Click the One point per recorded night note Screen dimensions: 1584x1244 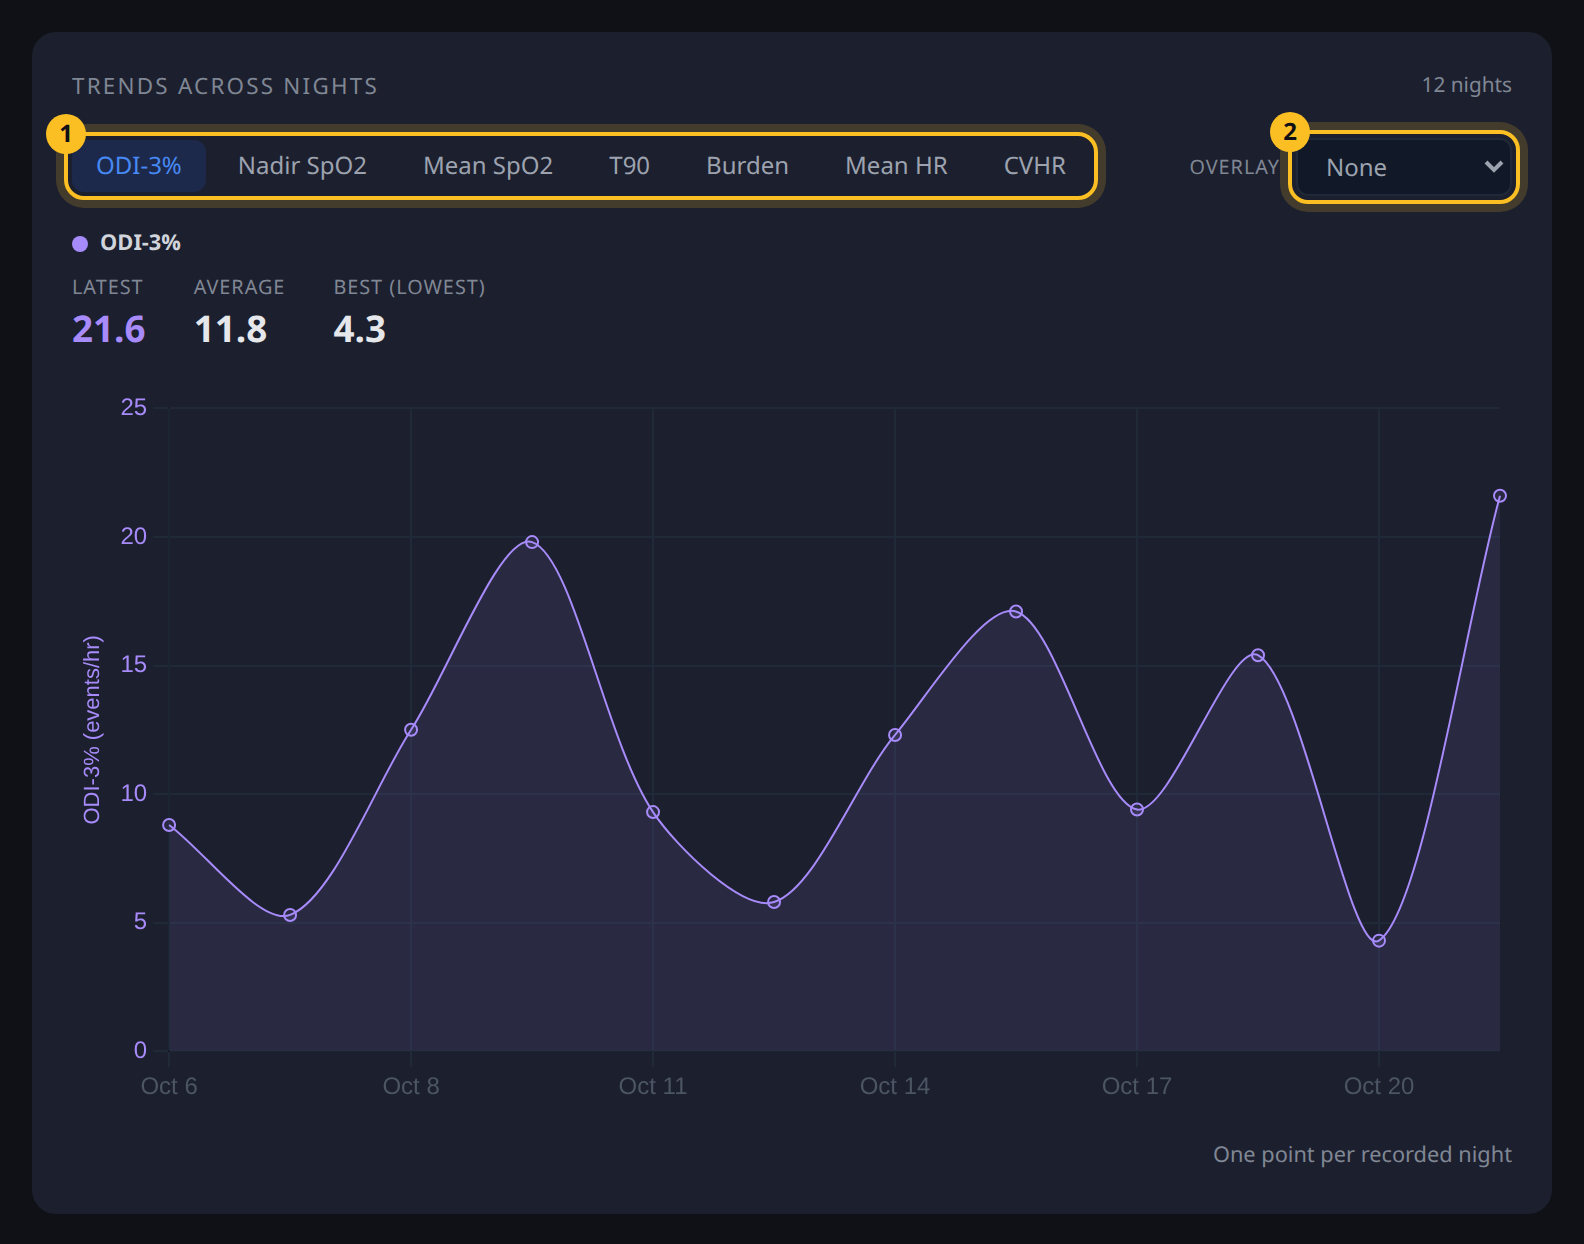coord(1362,1154)
